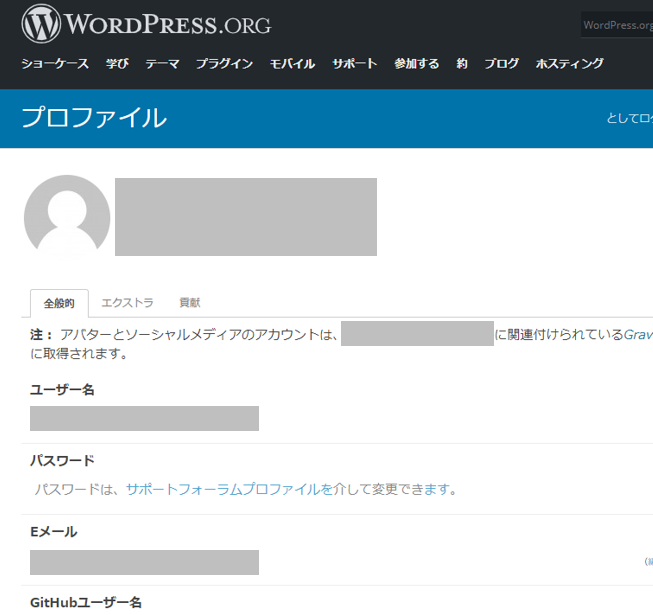
Task: Open the ショーケース menu item
Action: (x=55, y=64)
